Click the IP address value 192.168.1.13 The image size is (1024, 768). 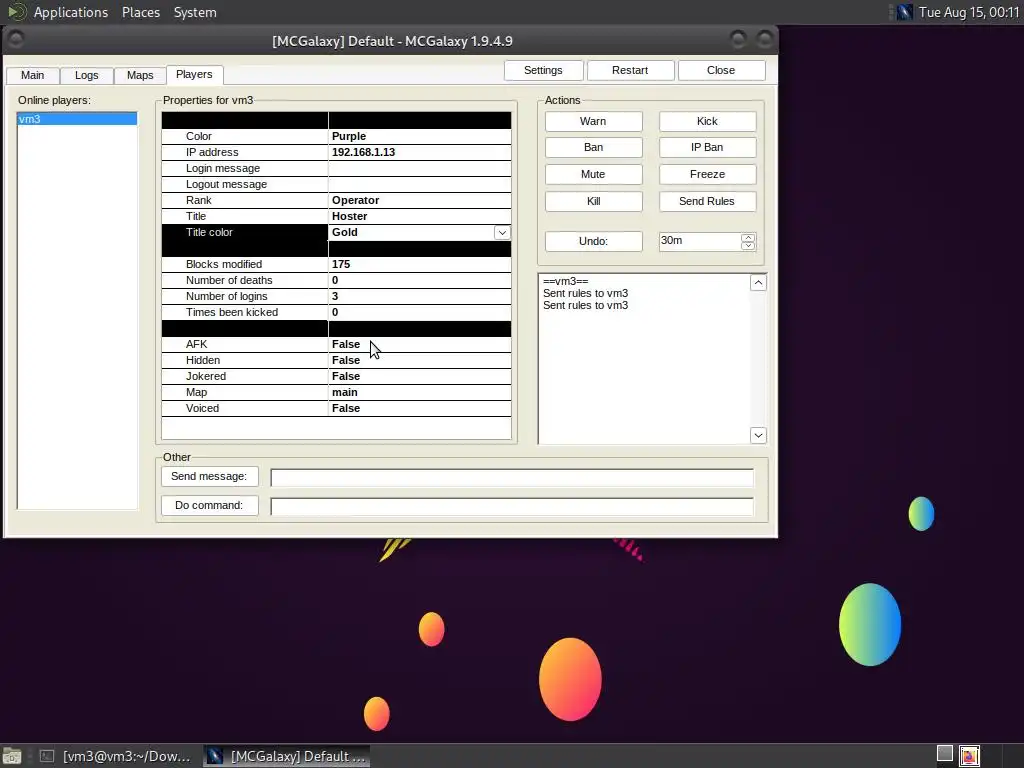[x=419, y=152]
